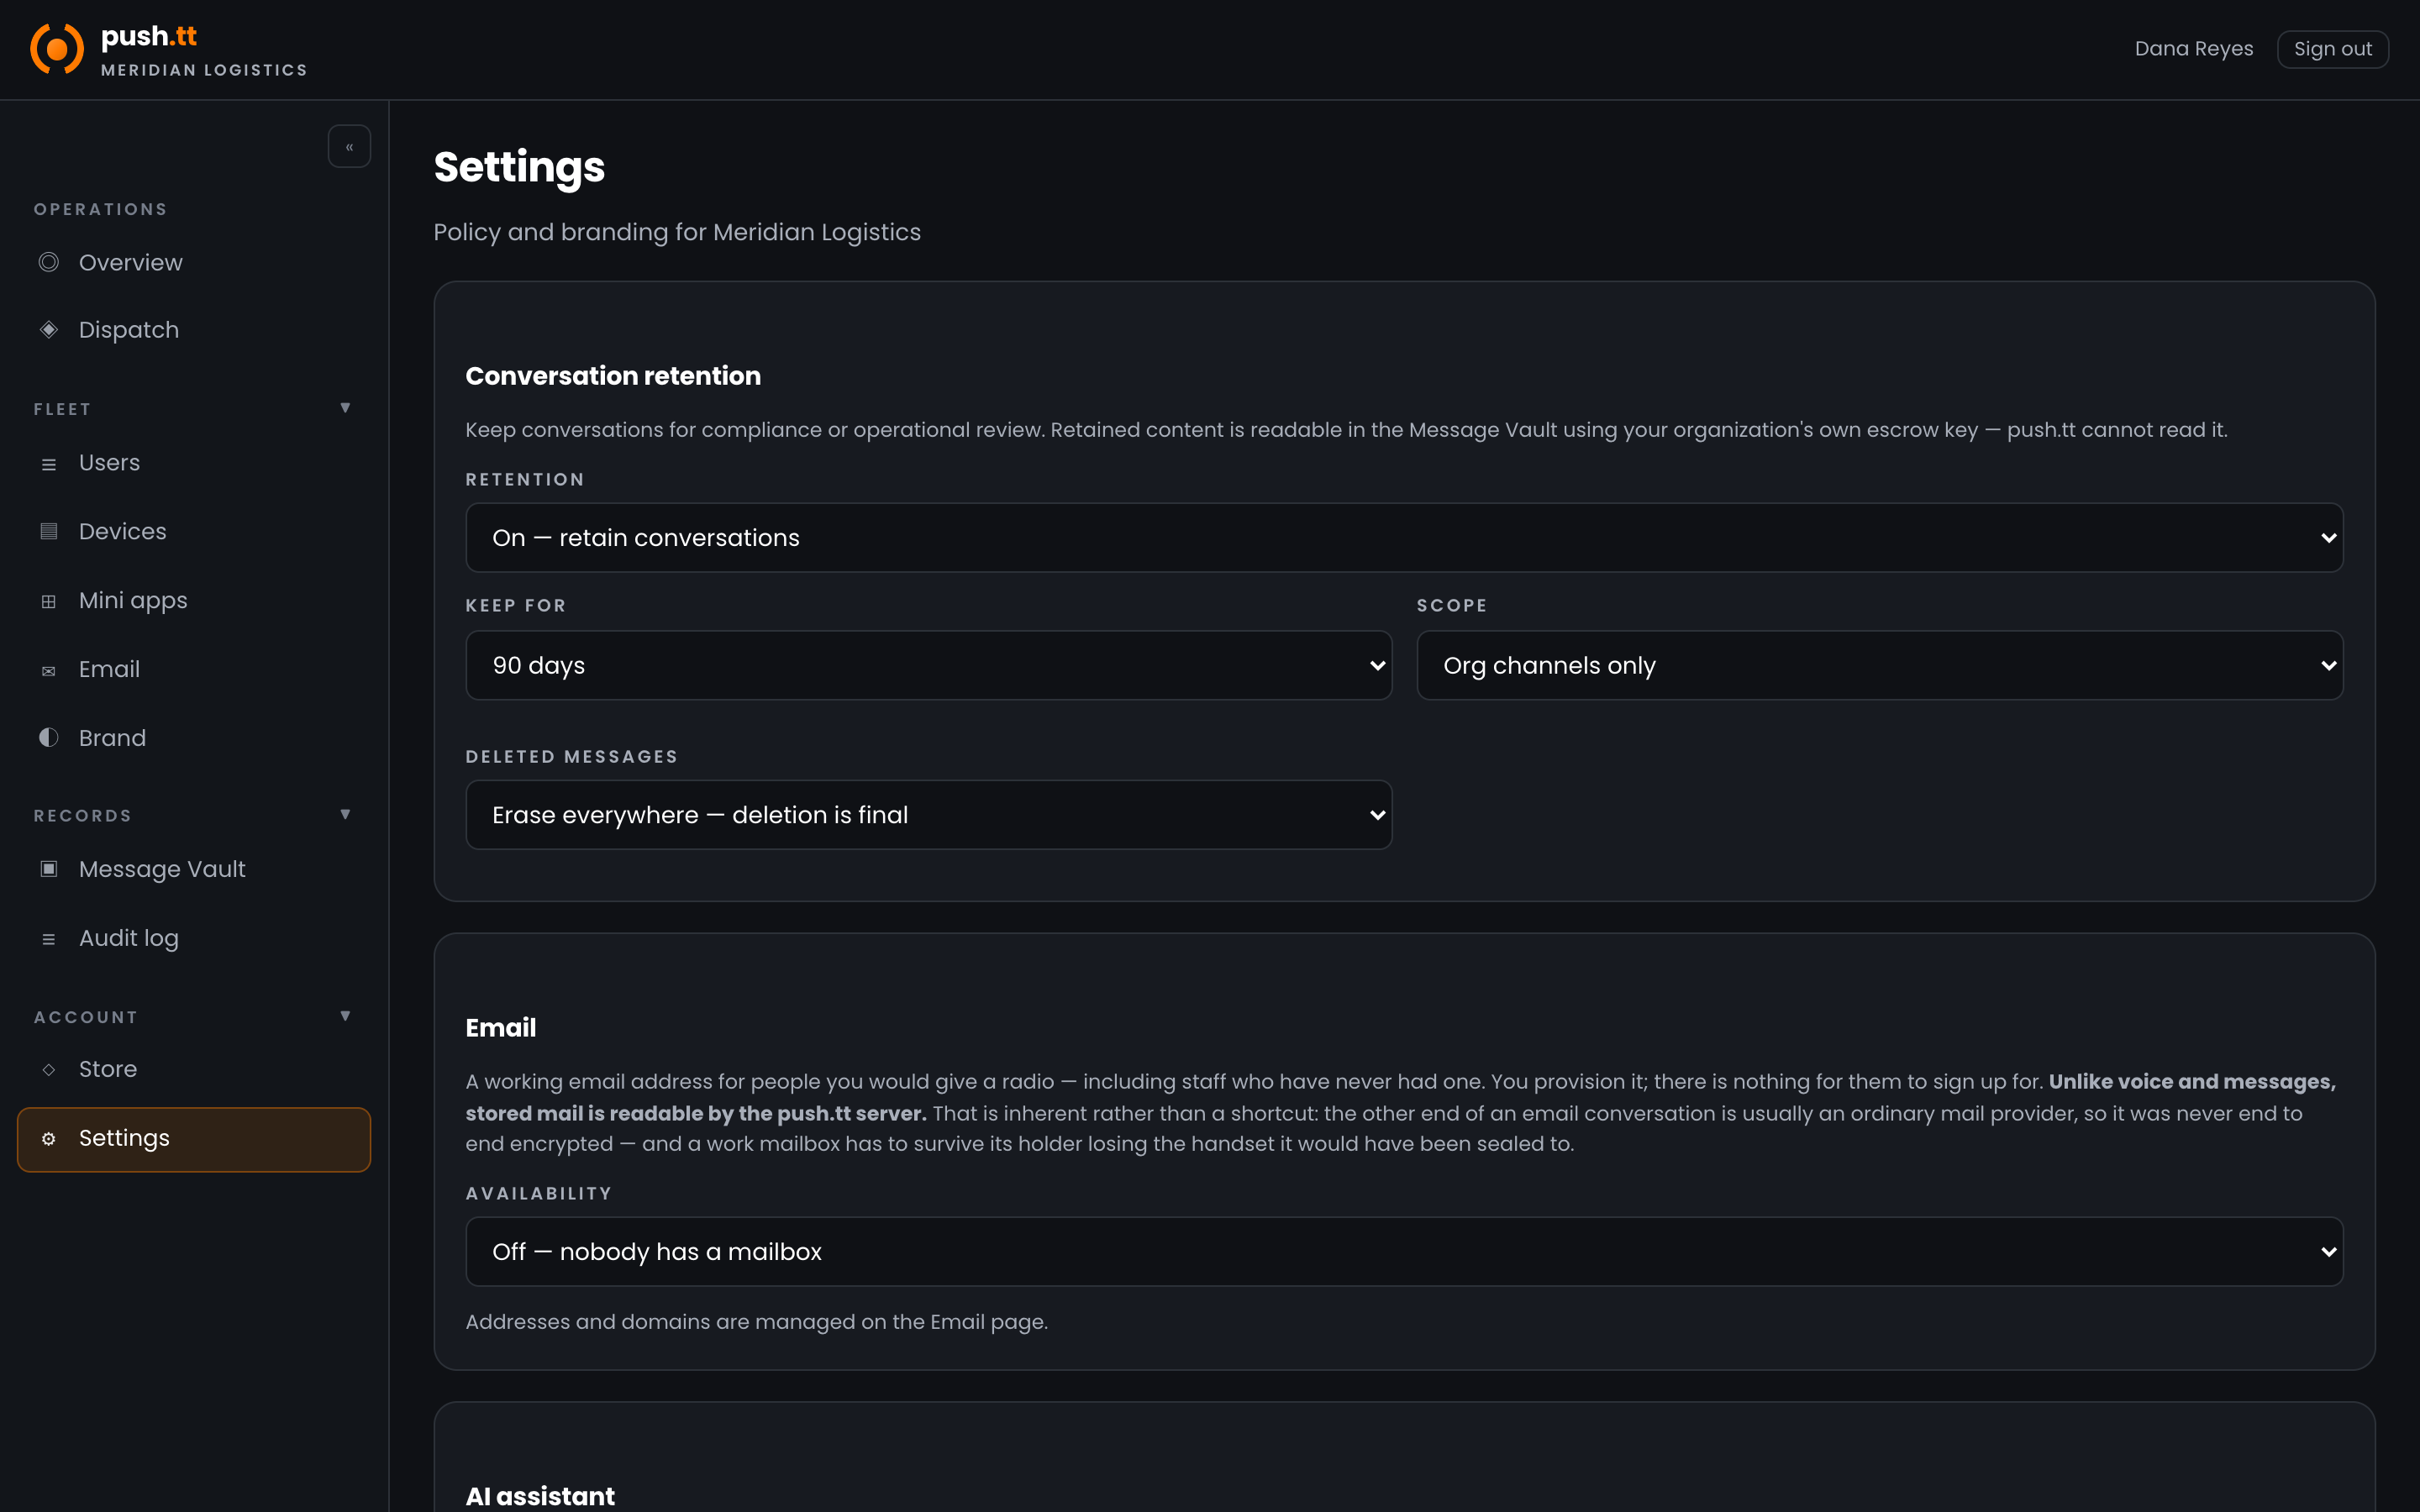Click the Devices icon in sidebar

coord(48,531)
